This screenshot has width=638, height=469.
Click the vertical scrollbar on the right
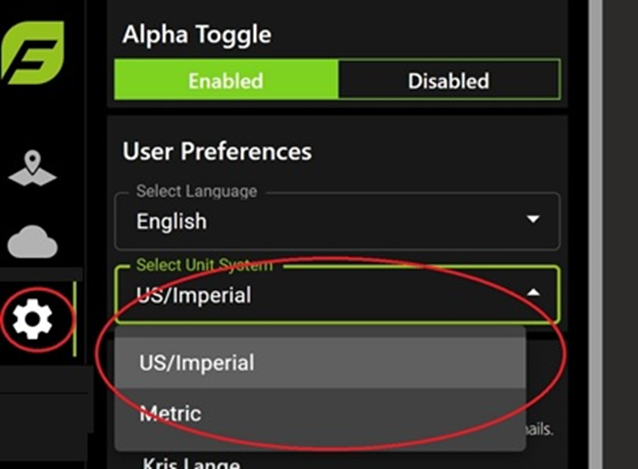pyautogui.click(x=595, y=234)
